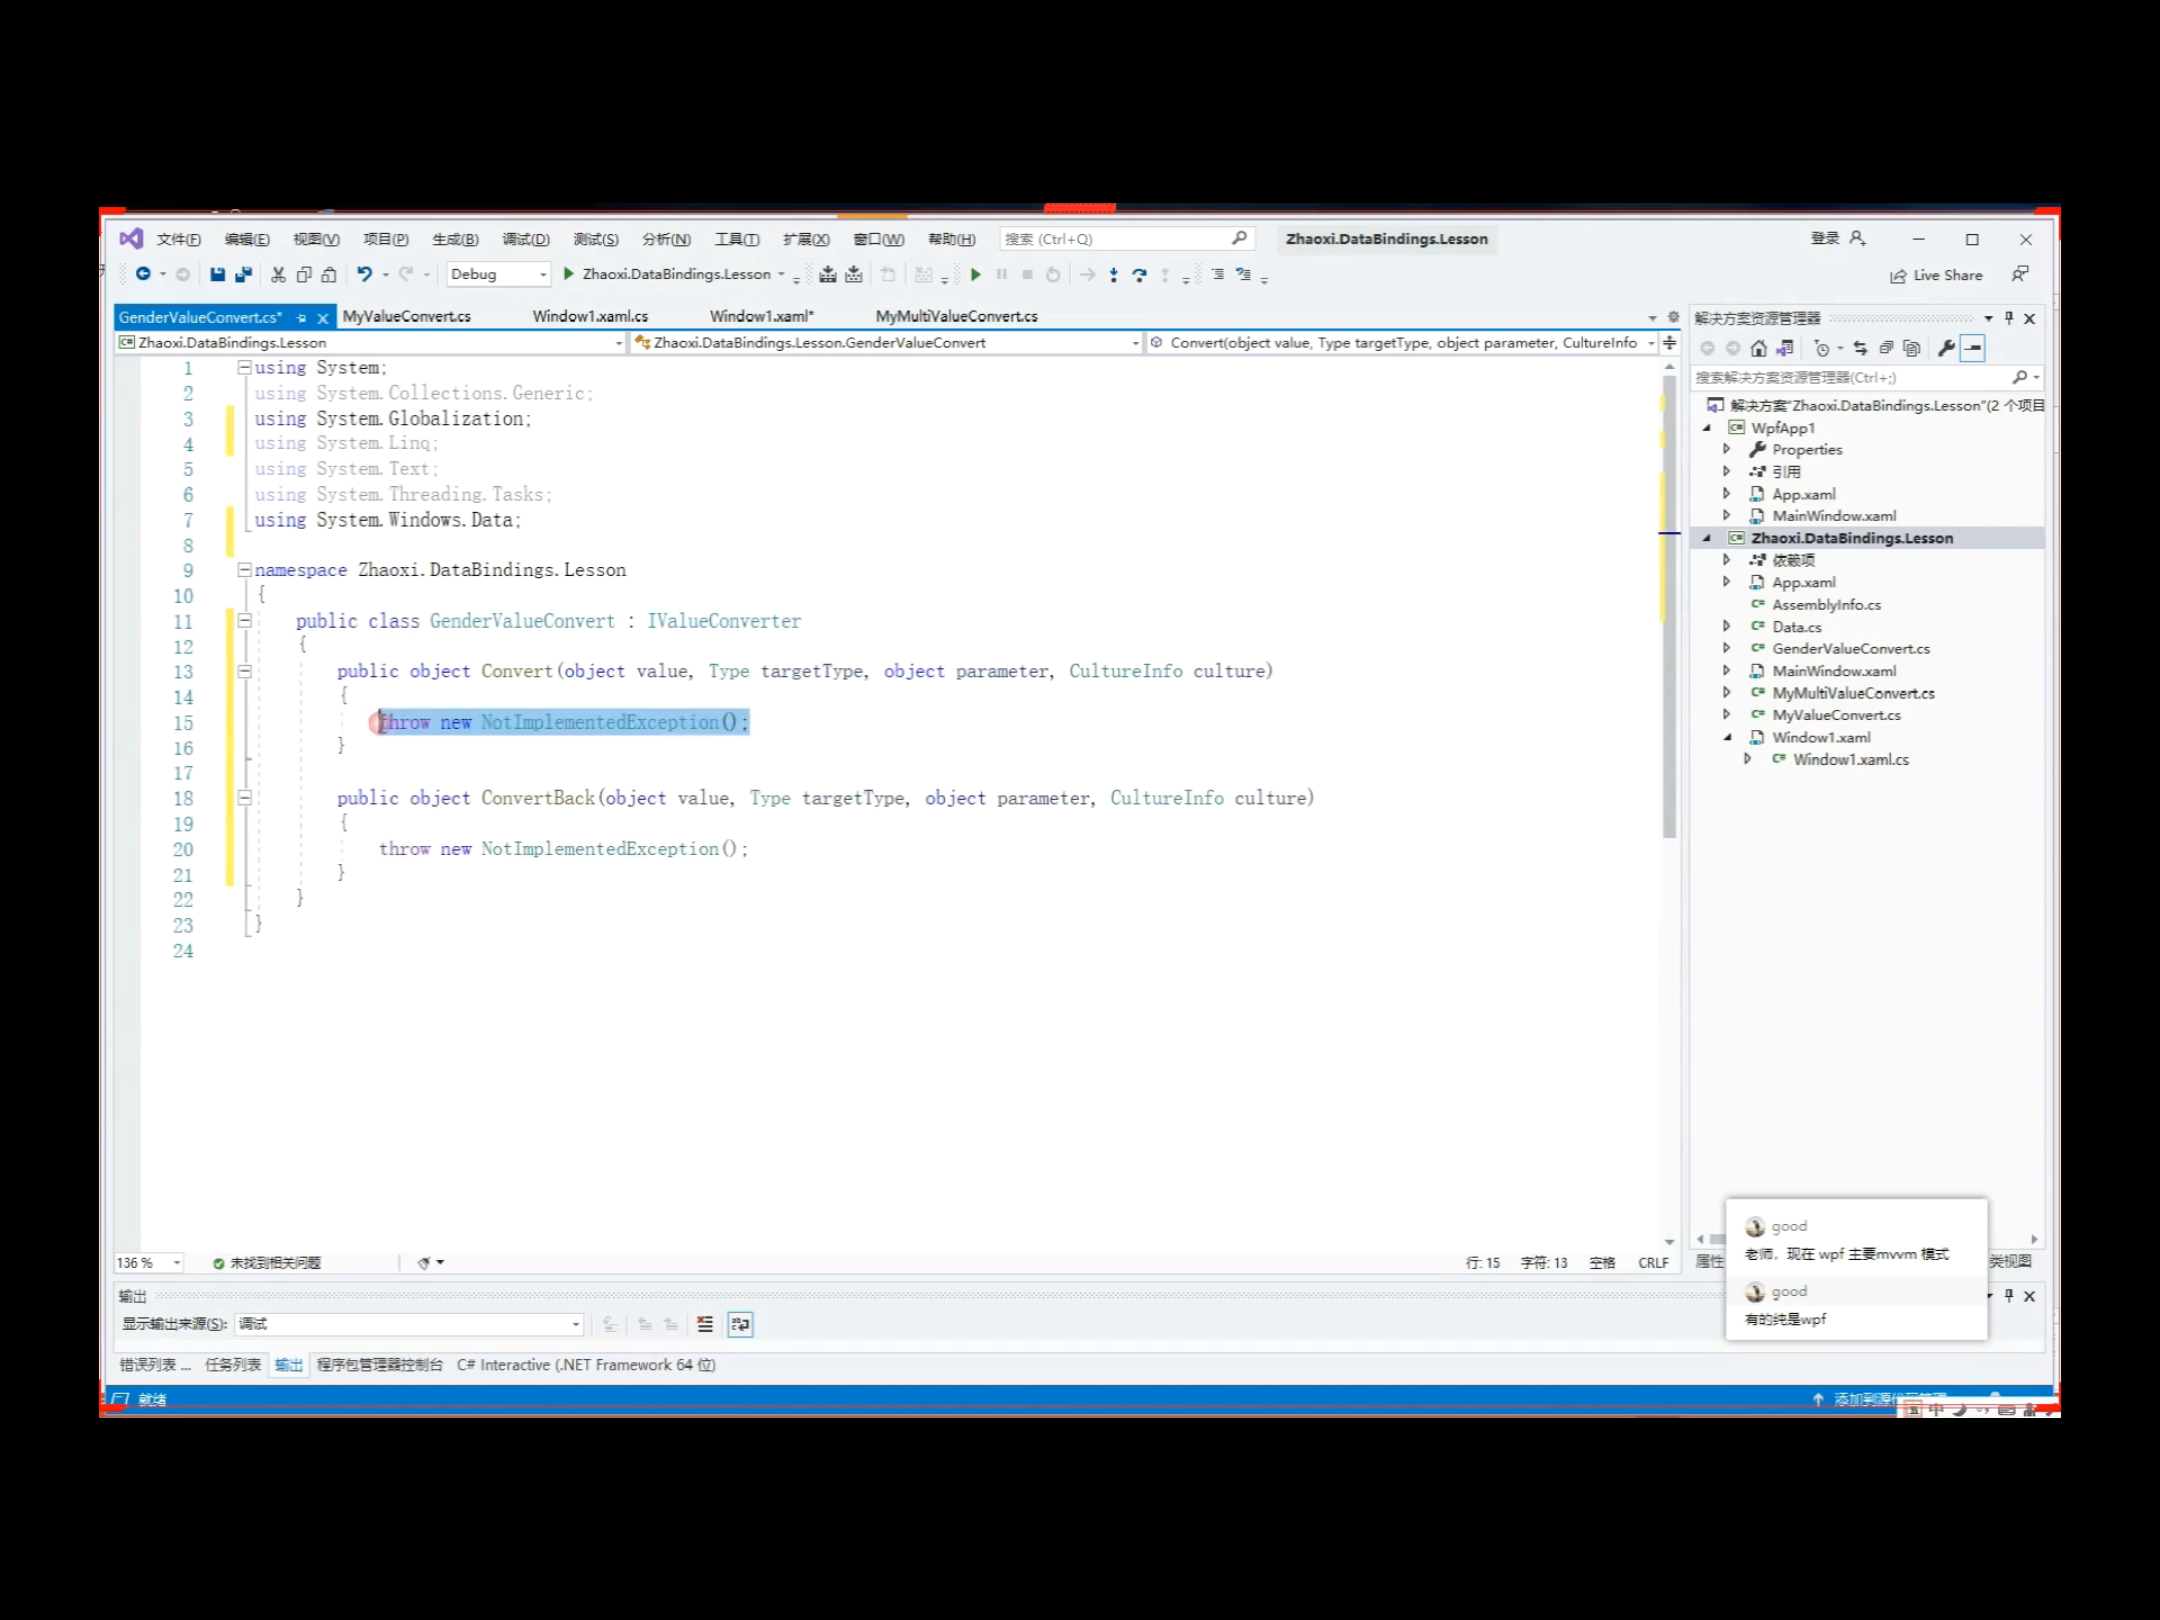Switch to the MyMultiValueConvert.cs tab
Image resolution: width=2160 pixels, height=1620 pixels.
coord(956,316)
